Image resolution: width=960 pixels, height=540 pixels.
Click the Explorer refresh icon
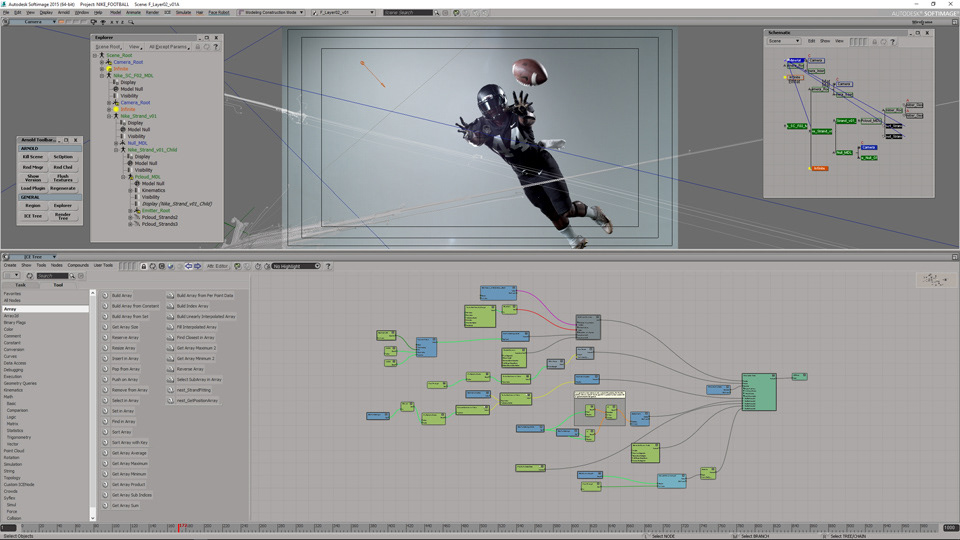pyautogui.click(x=206, y=47)
